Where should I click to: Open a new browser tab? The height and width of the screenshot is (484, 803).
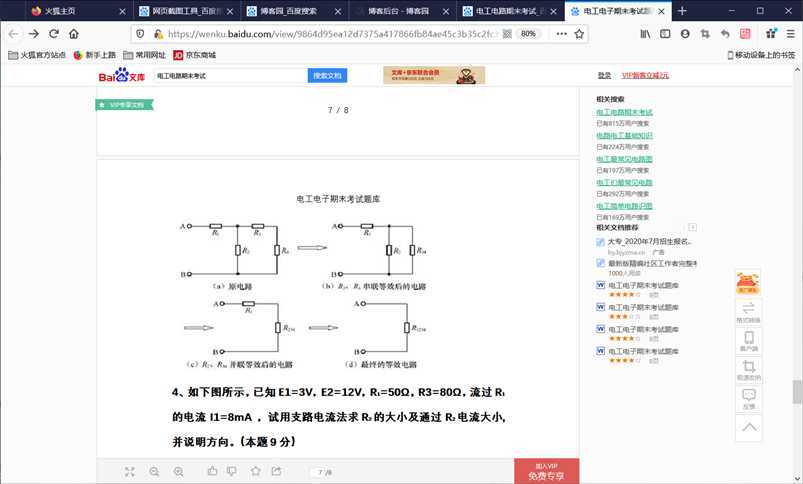coord(682,11)
